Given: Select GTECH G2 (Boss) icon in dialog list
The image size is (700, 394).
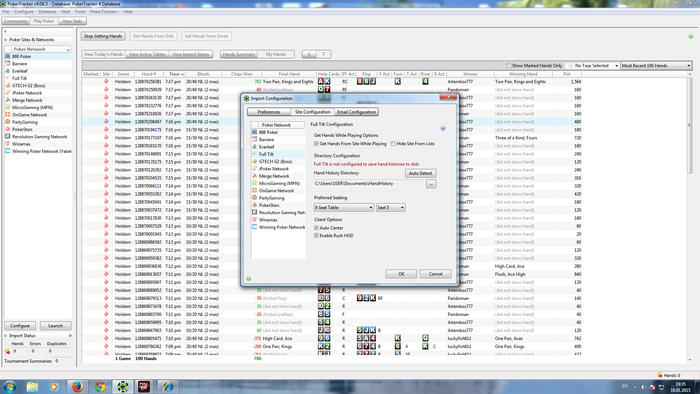Looking at the screenshot, I should (x=254, y=161).
